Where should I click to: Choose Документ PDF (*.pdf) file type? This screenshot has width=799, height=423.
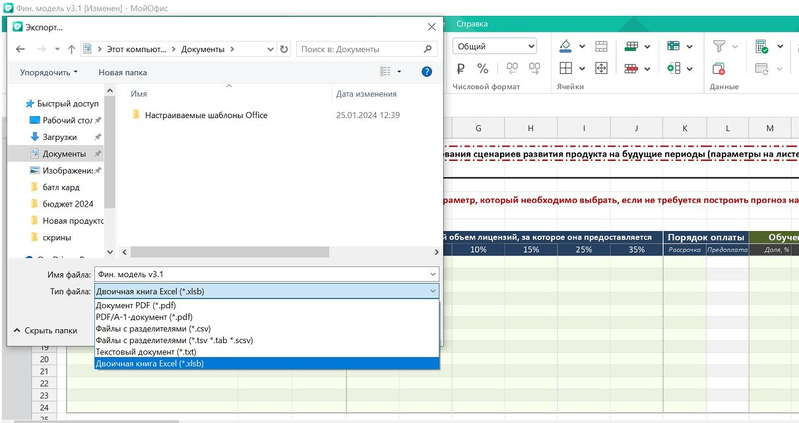click(x=267, y=305)
